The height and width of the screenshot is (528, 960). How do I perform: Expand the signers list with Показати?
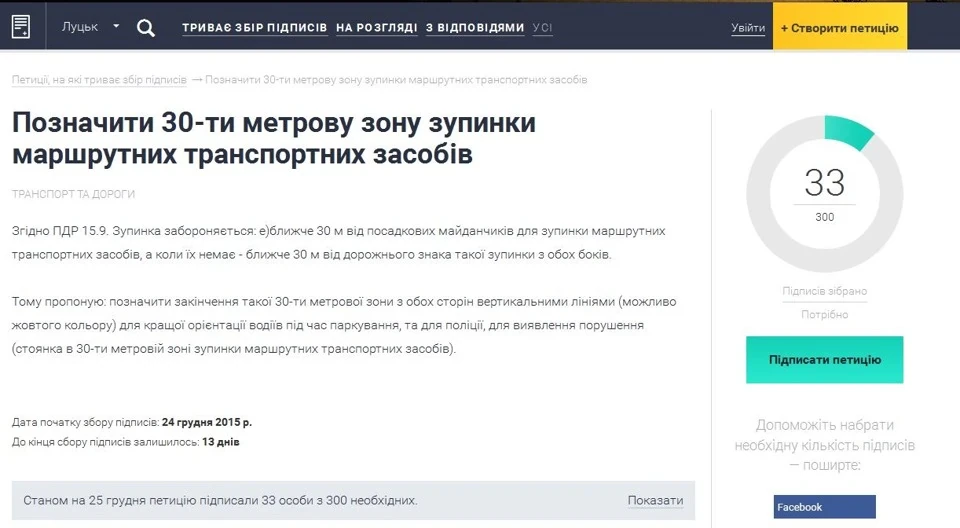655,500
